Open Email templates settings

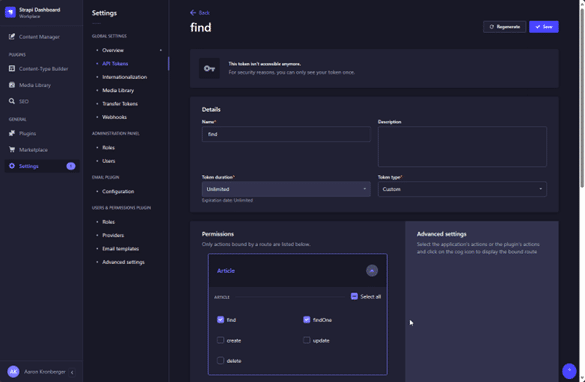[x=121, y=248]
